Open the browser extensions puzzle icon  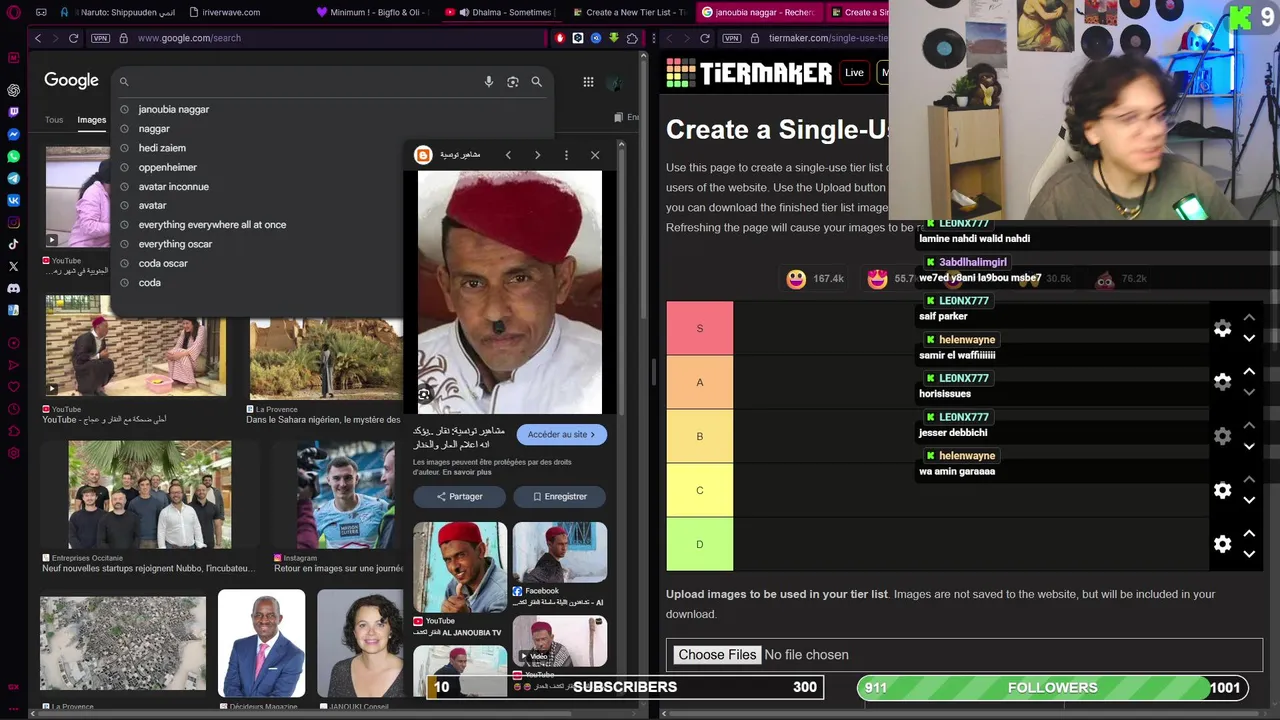632,38
